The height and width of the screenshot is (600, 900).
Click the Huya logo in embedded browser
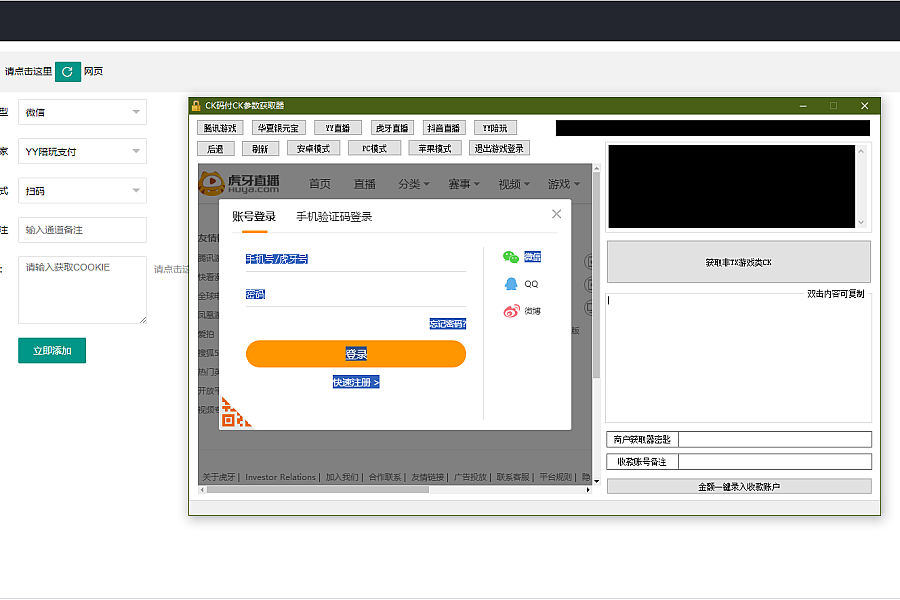(239, 183)
